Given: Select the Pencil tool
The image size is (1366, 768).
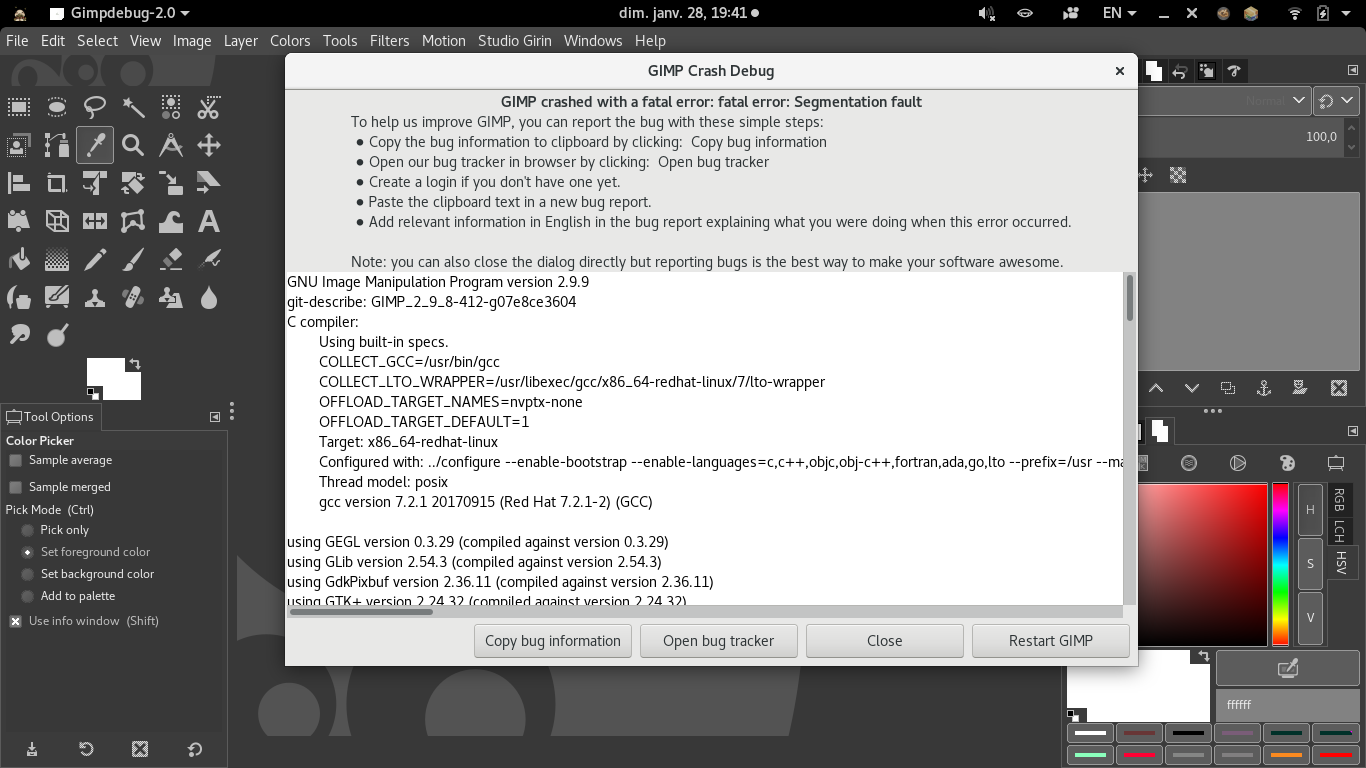Looking at the screenshot, I should (95, 259).
